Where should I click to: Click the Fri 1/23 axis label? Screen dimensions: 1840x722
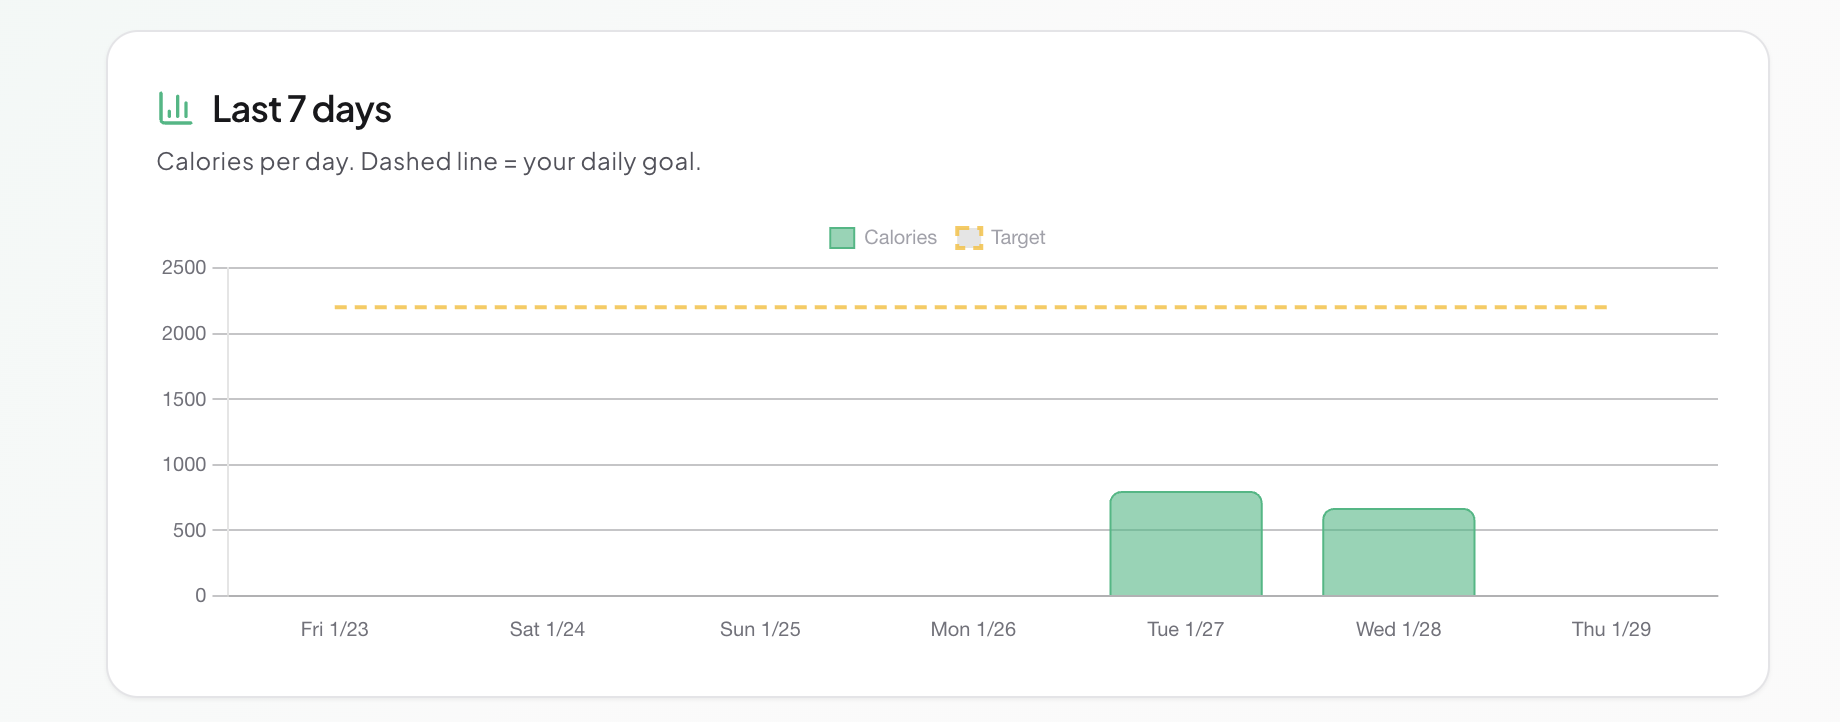(334, 629)
